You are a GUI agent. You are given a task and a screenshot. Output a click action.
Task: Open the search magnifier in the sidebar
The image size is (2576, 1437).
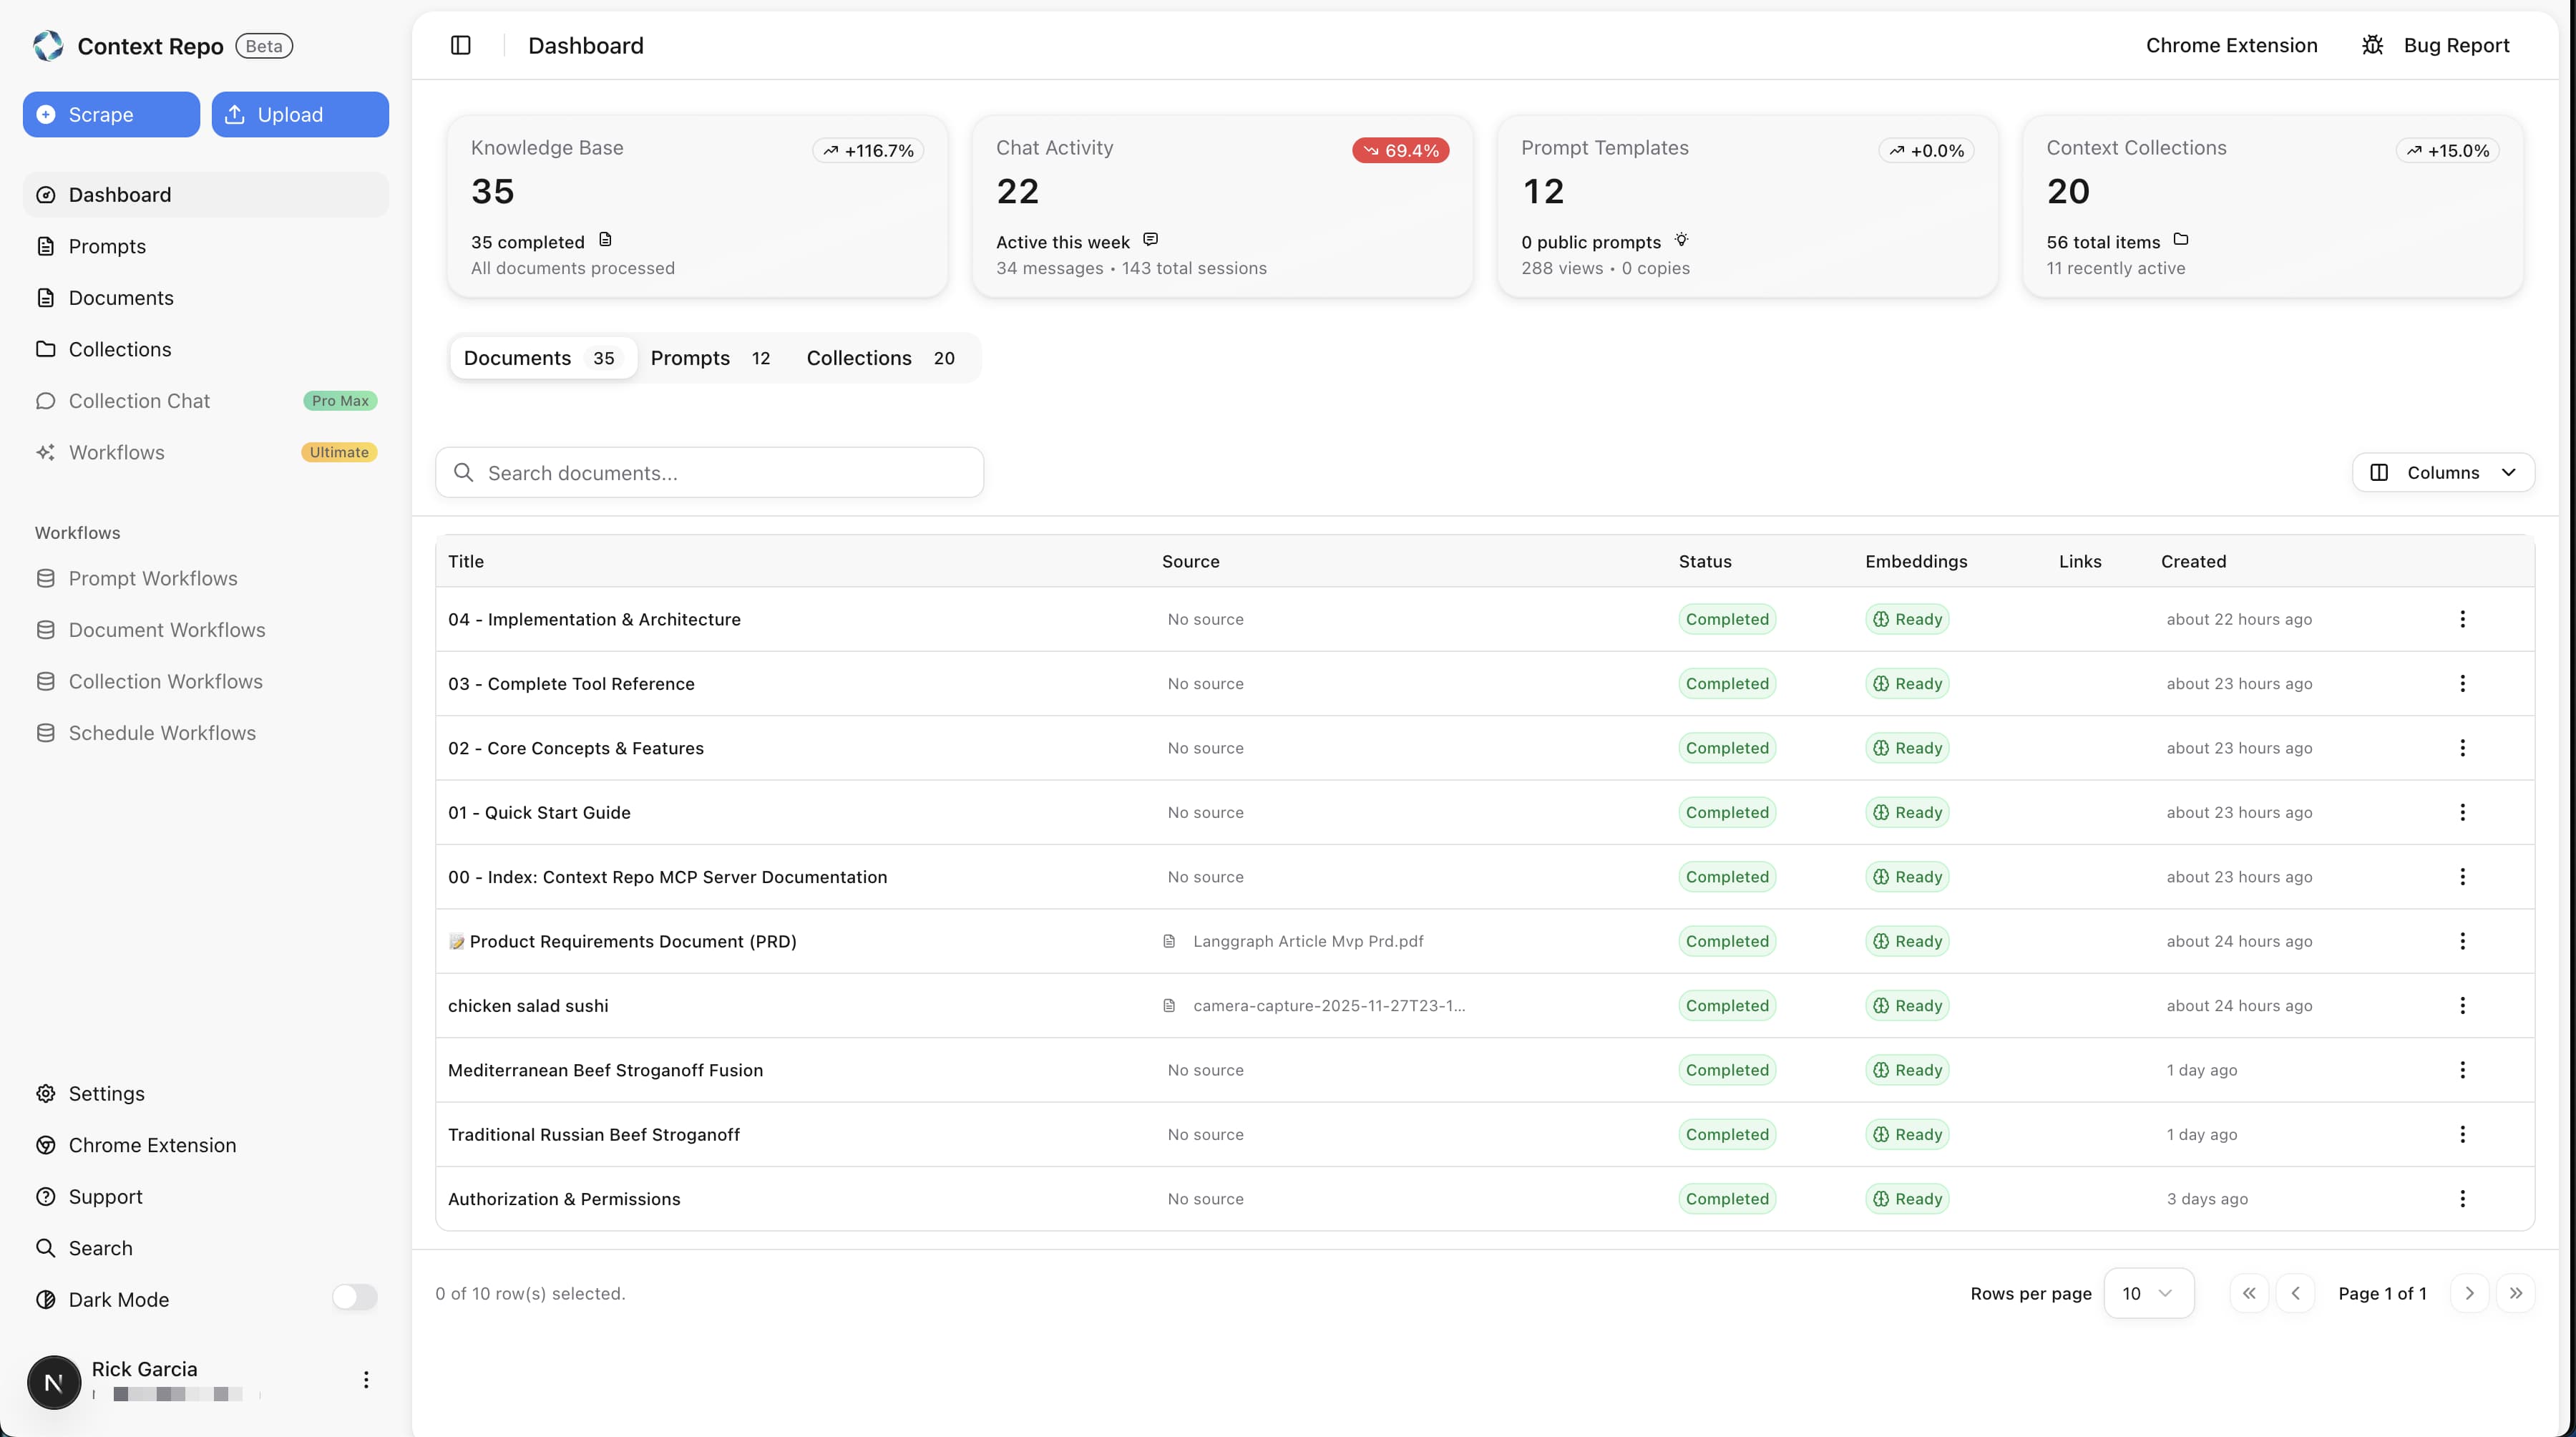click(x=46, y=1247)
